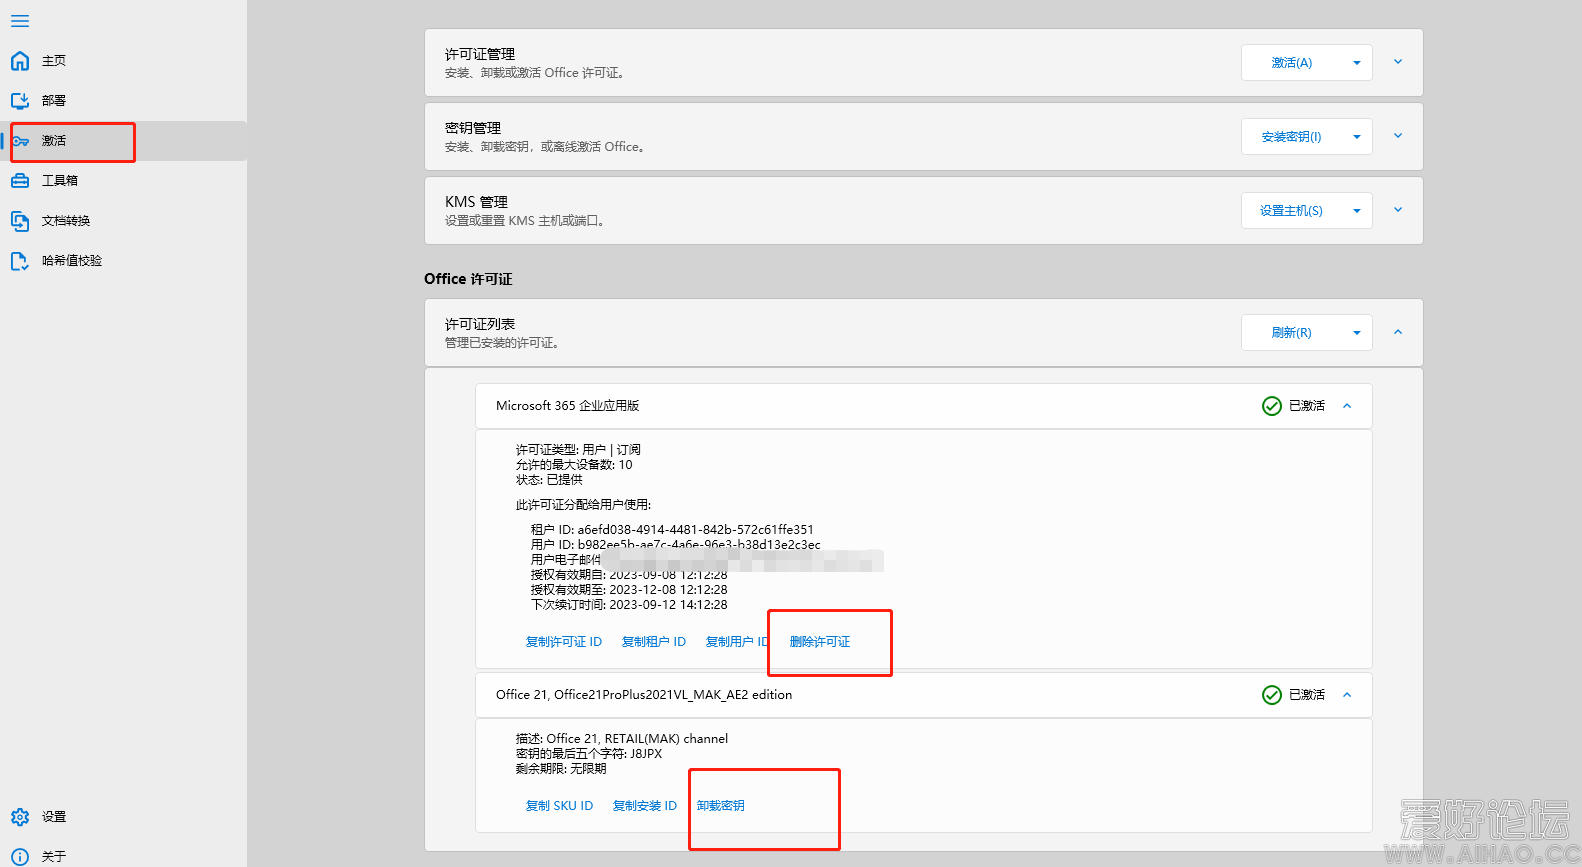
Task: Click the 卸载密钥 link
Action: [720, 806]
